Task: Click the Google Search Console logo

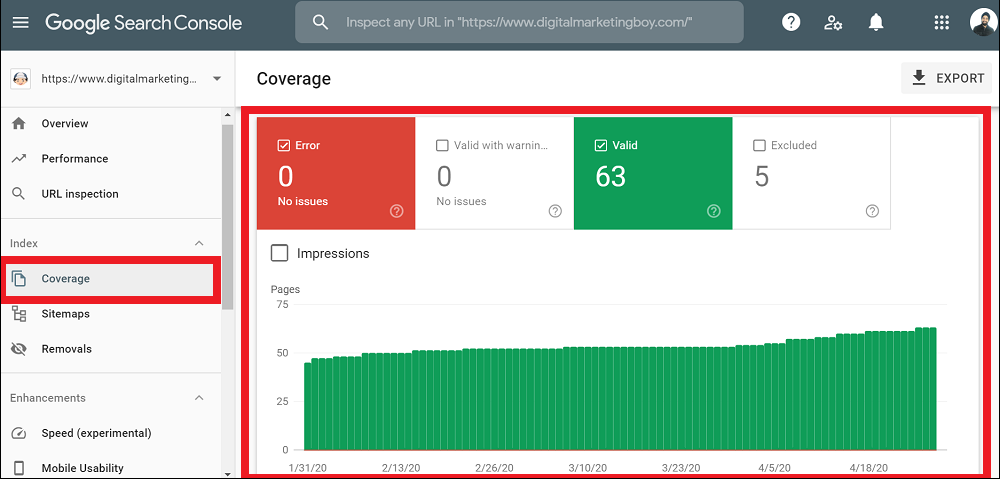Action: point(143,24)
